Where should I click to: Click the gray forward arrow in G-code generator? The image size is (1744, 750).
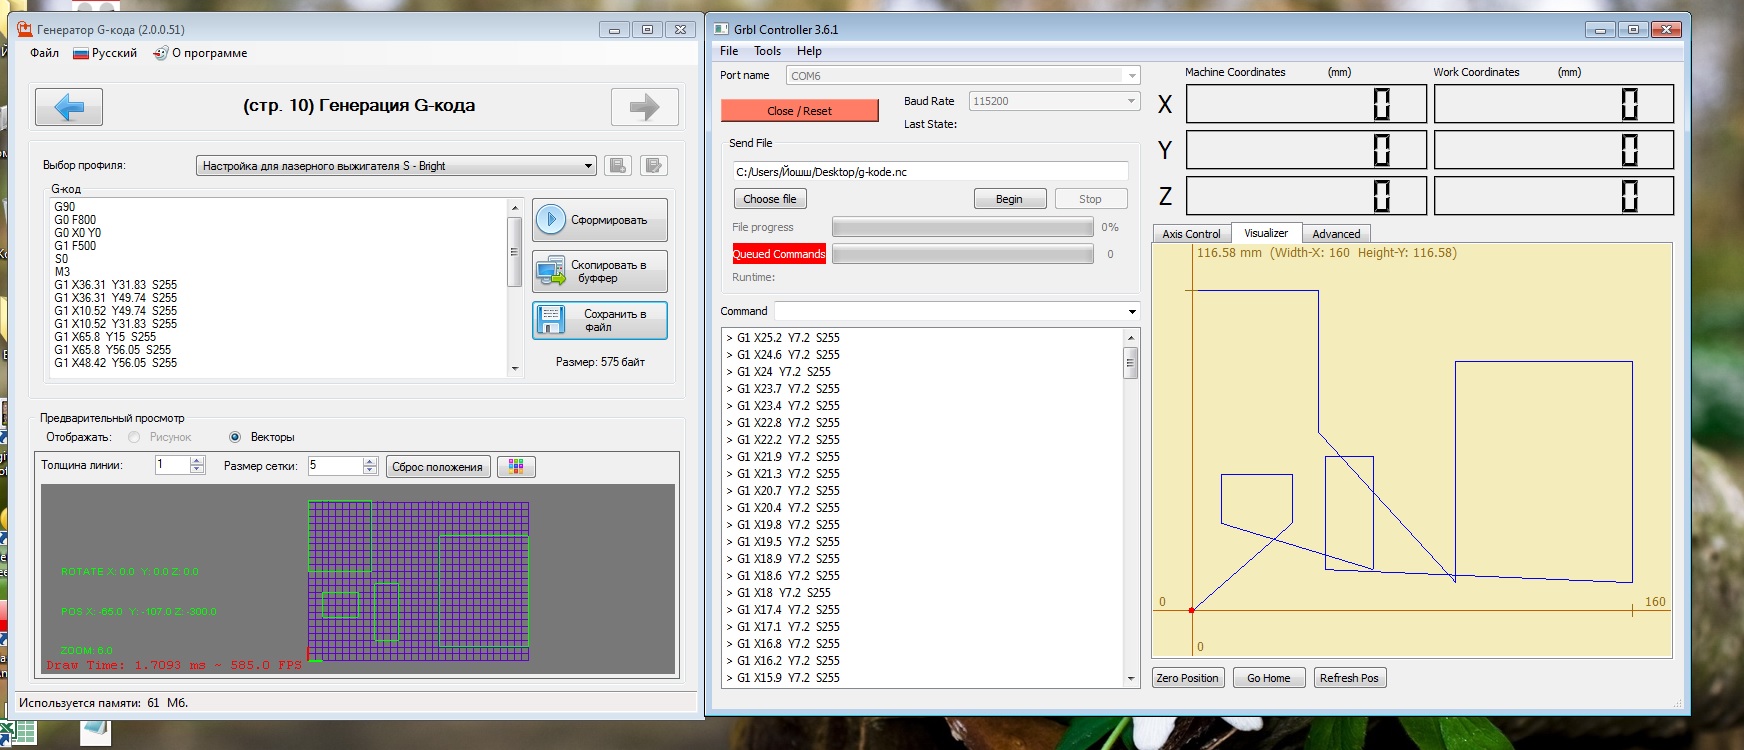(645, 107)
